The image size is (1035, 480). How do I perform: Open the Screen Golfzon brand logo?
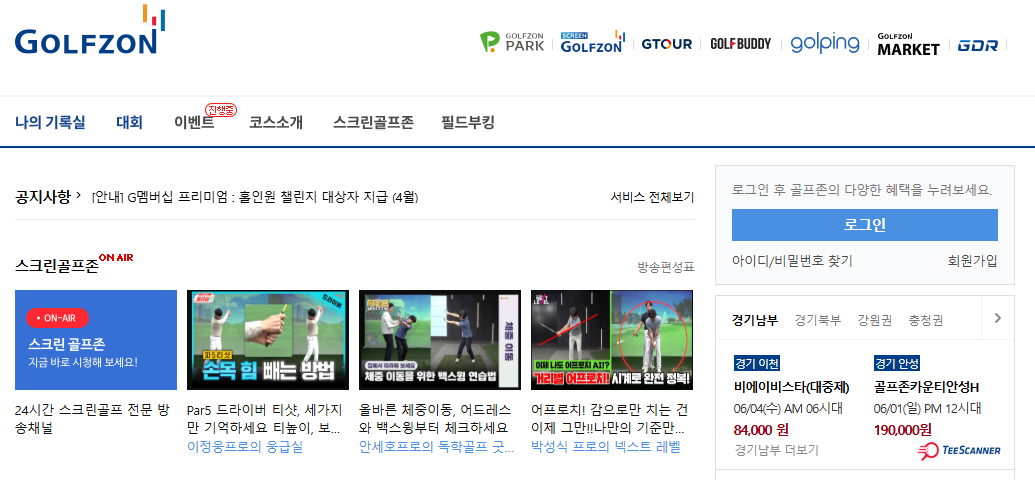[x=592, y=42]
